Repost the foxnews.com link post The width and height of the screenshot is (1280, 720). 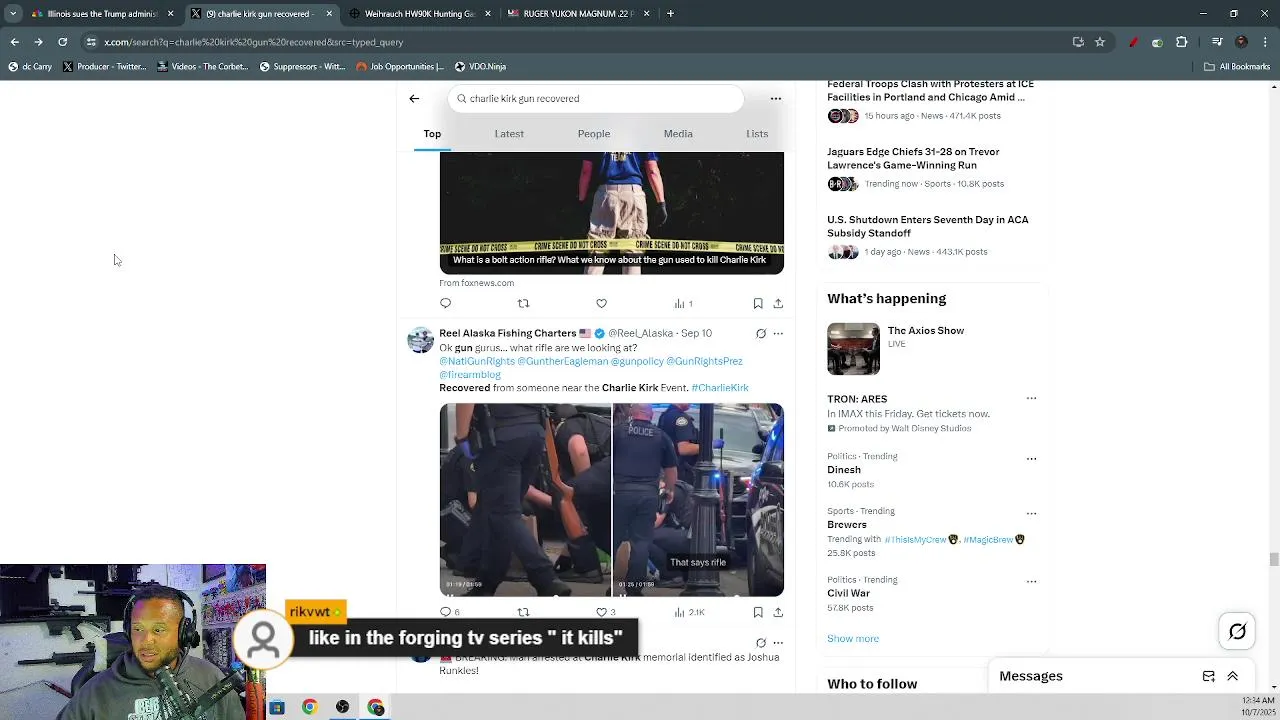(523, 303)
